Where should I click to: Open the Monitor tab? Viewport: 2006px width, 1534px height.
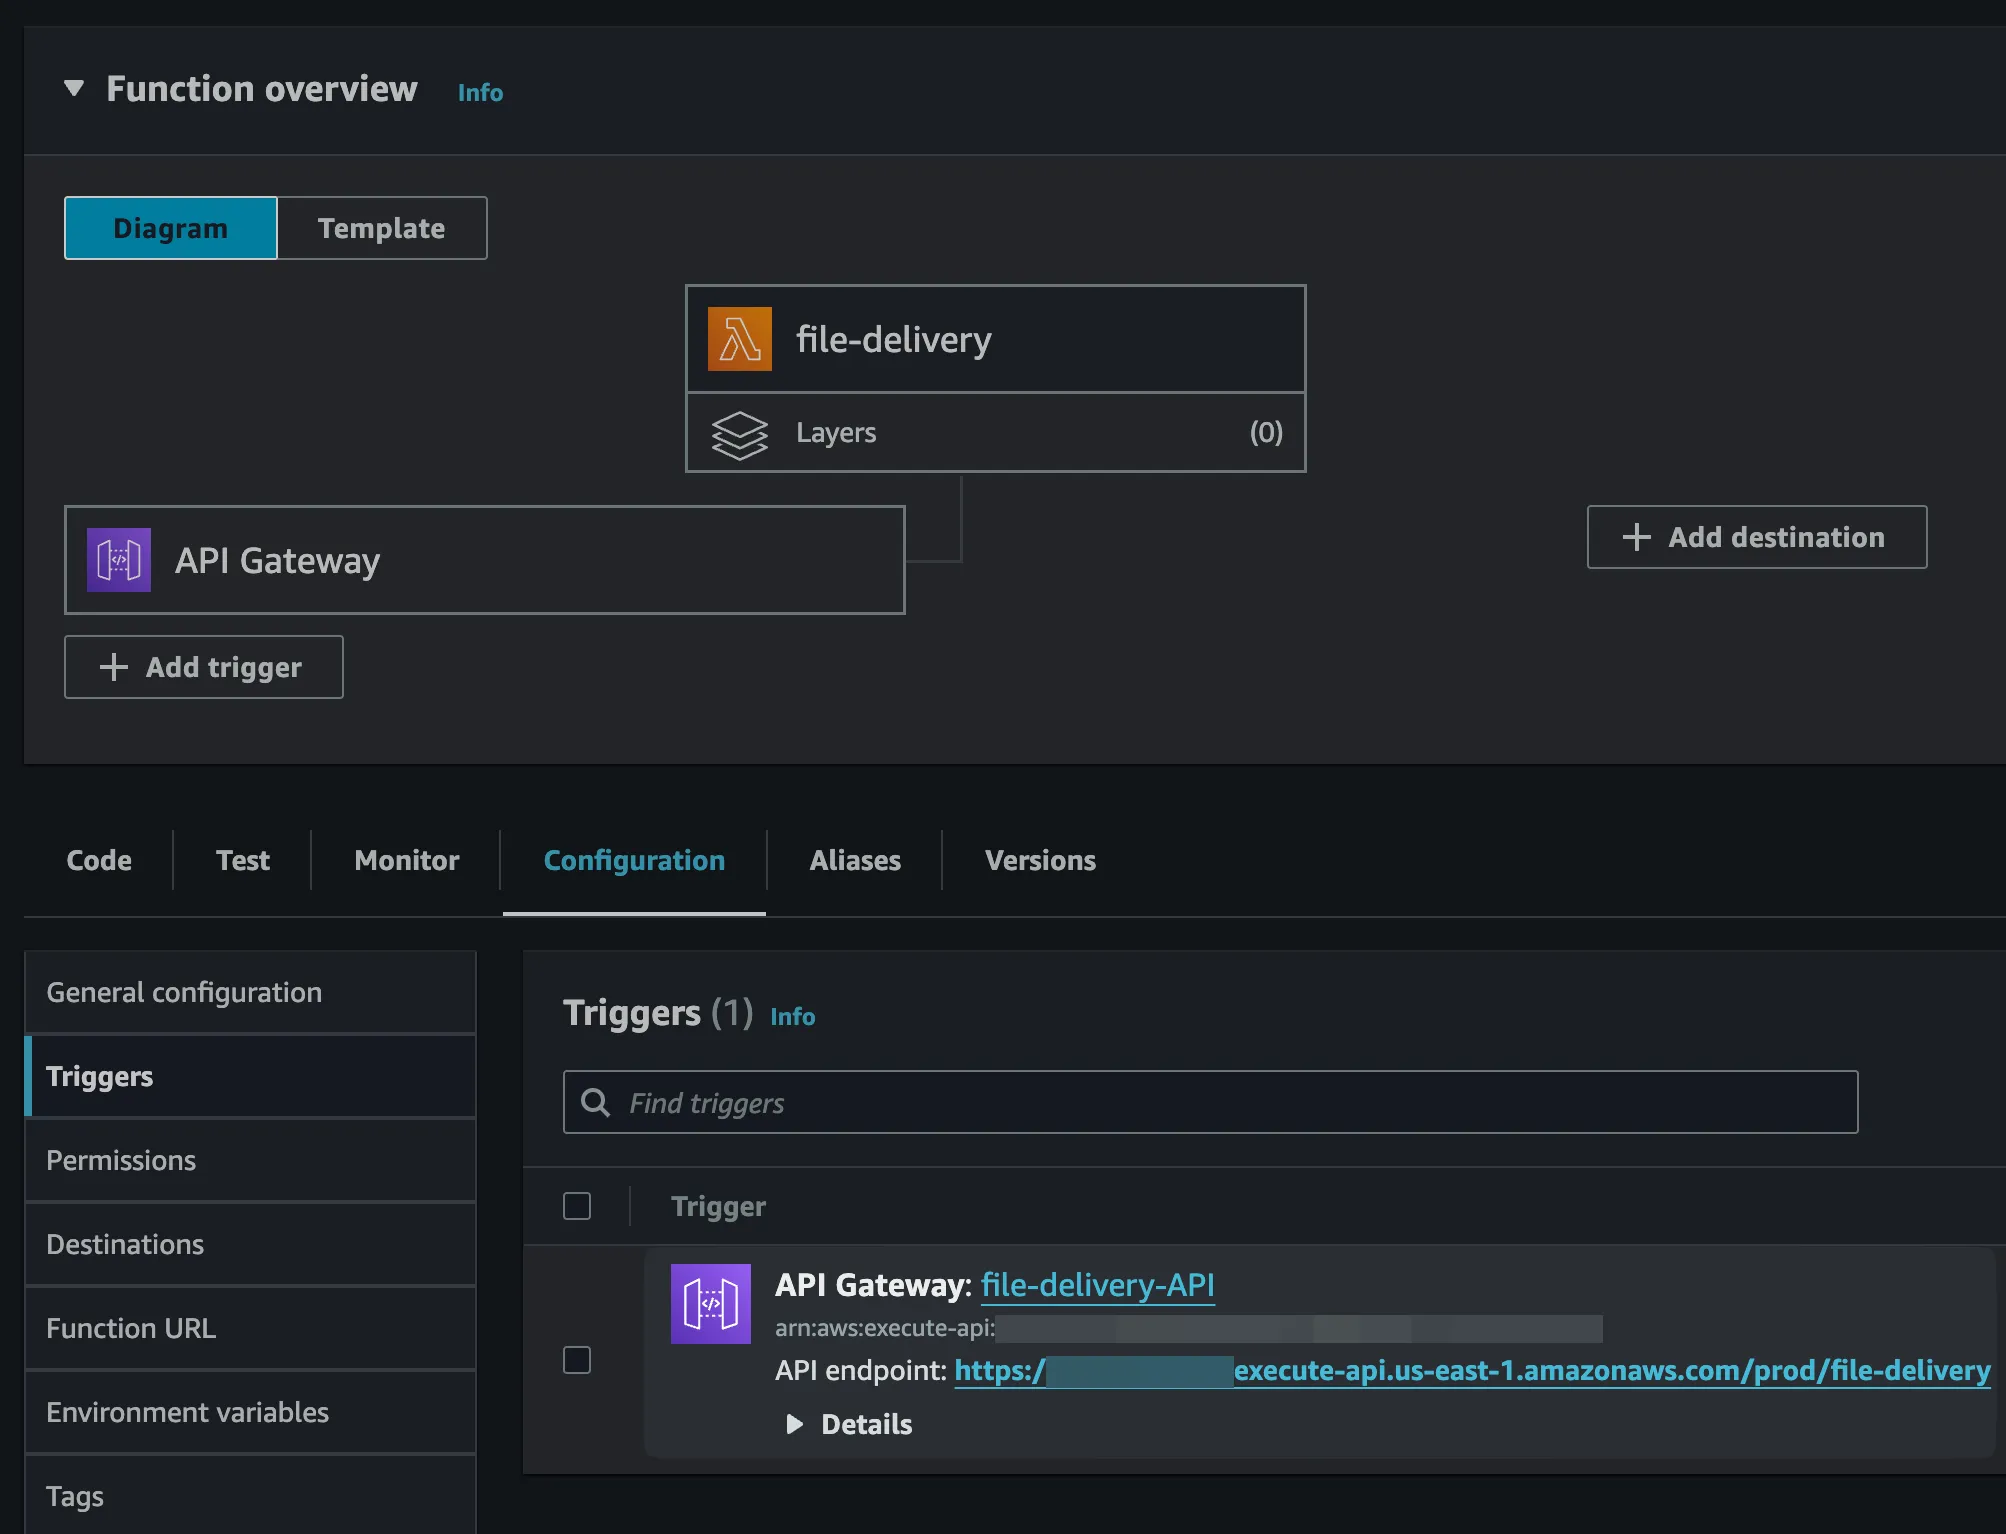pyautogui.click(x=407, y=860)
